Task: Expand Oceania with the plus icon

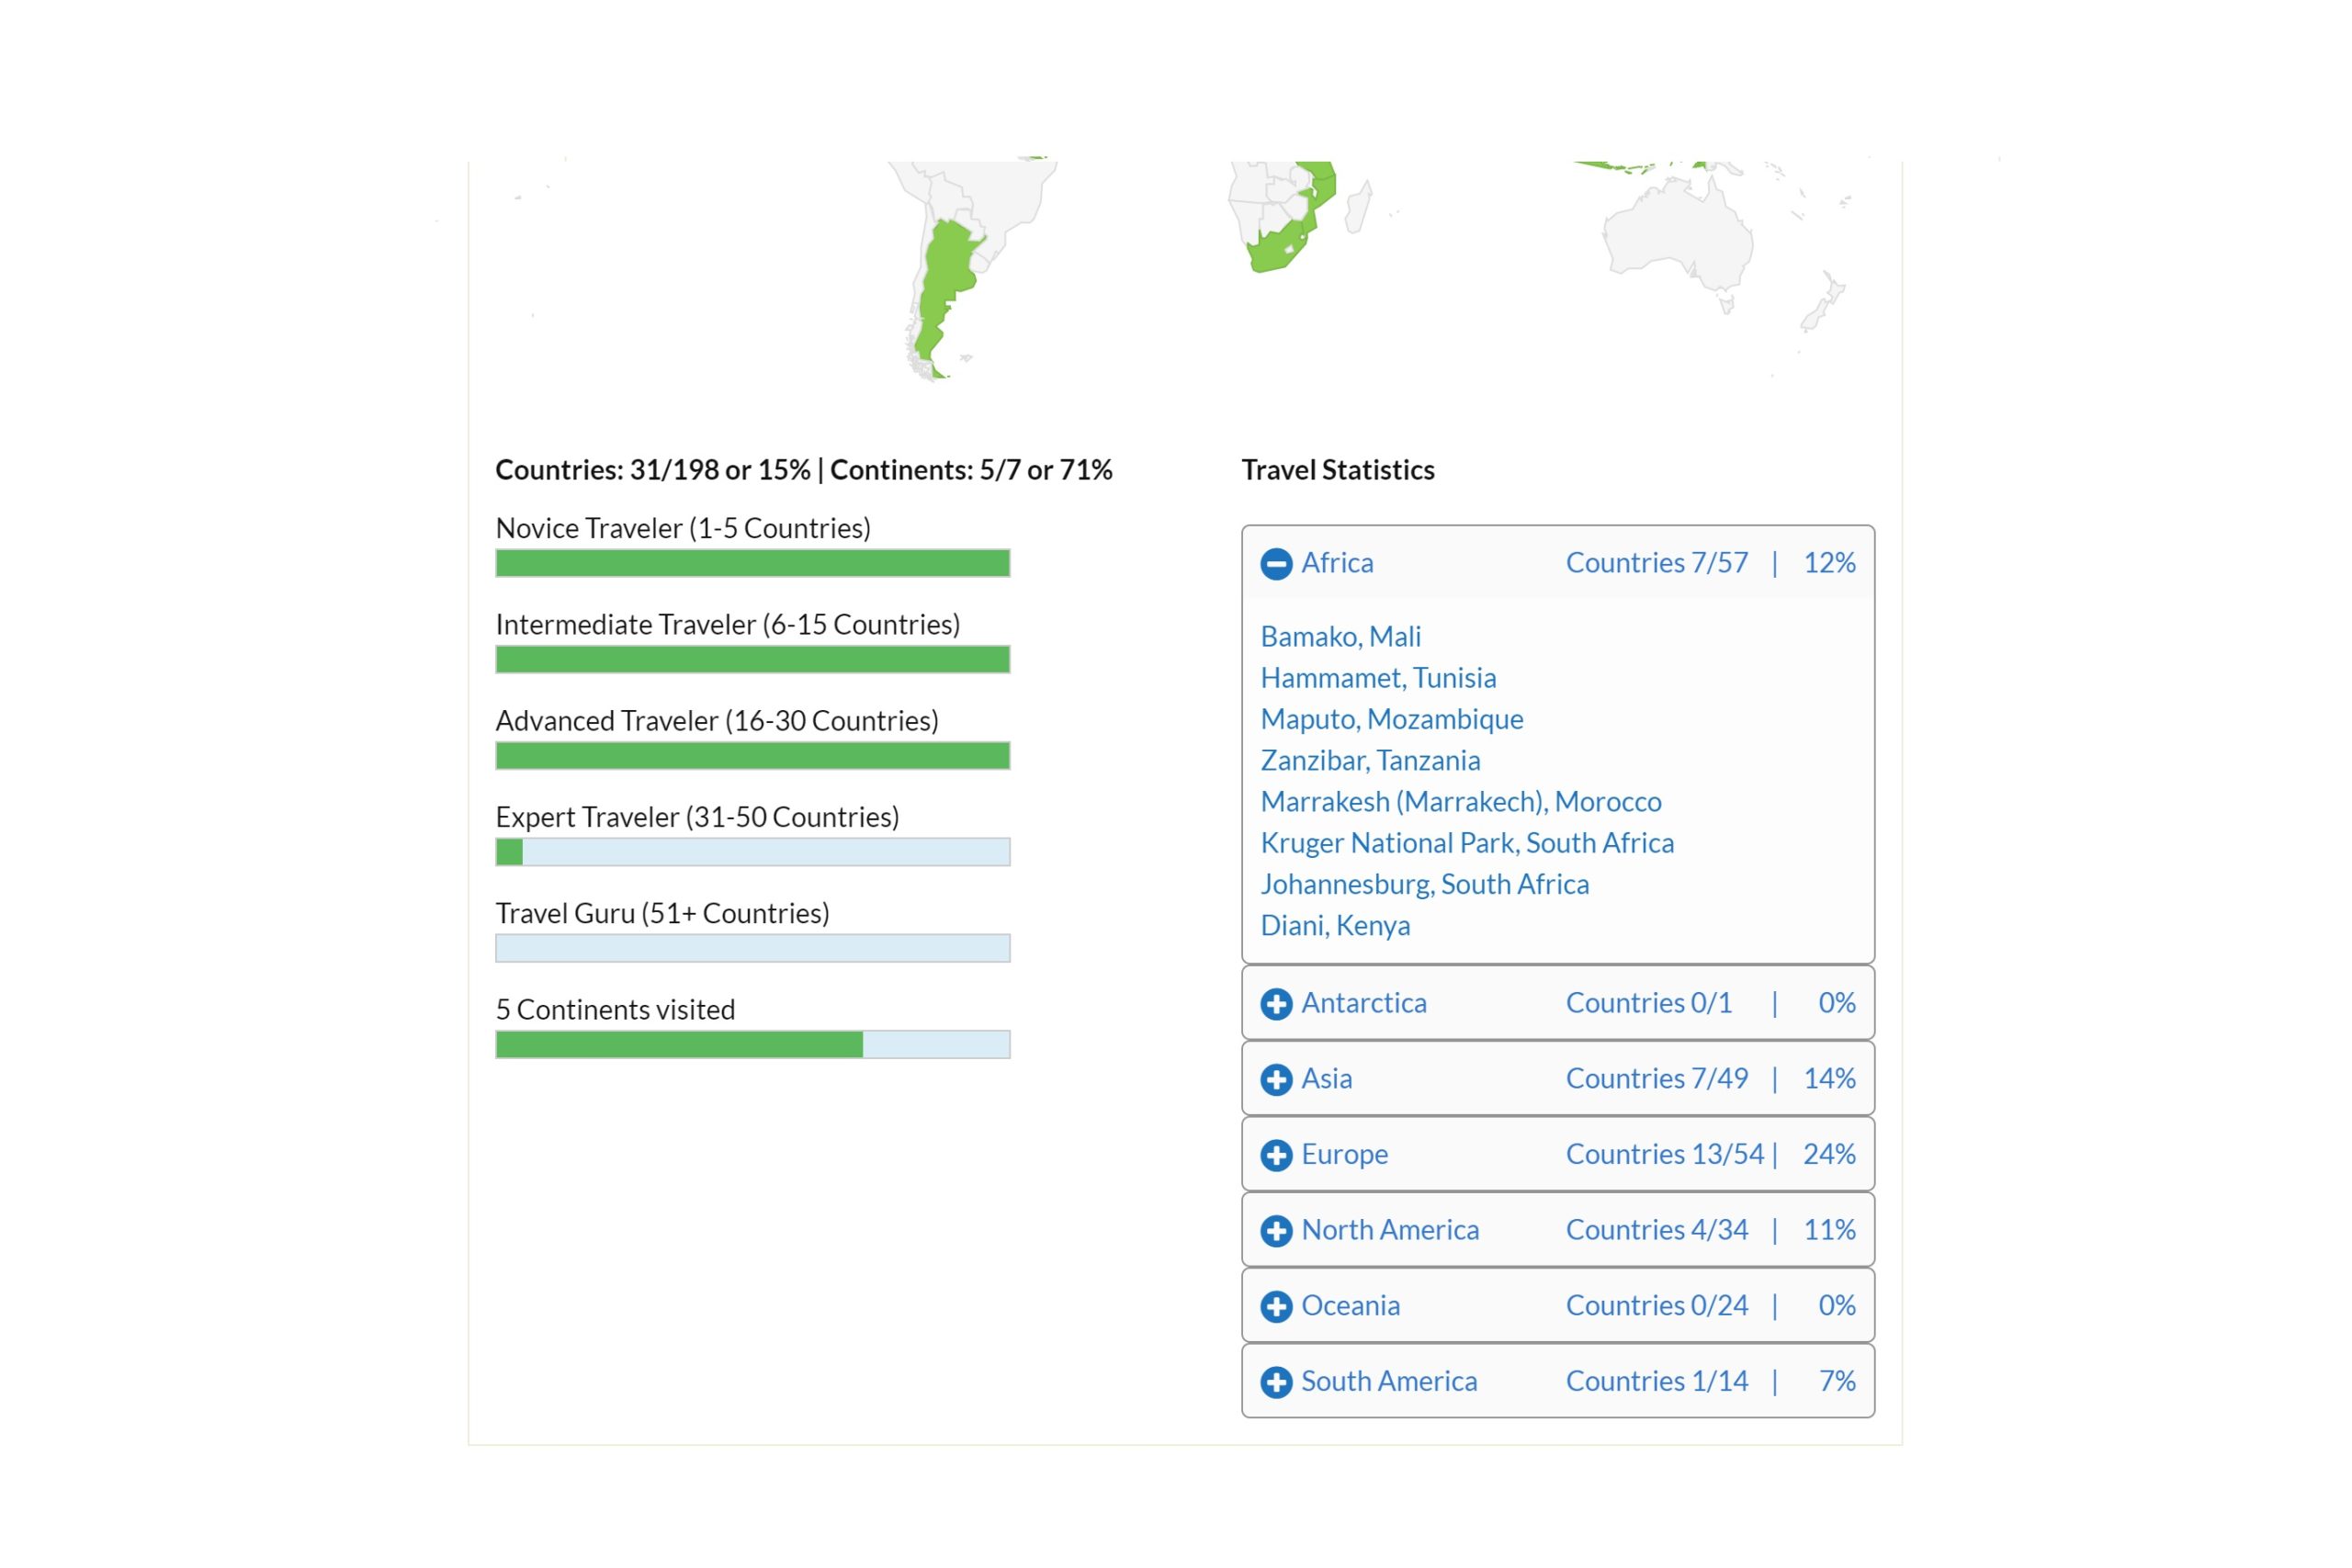Action: click(x=1276, y=1306)
